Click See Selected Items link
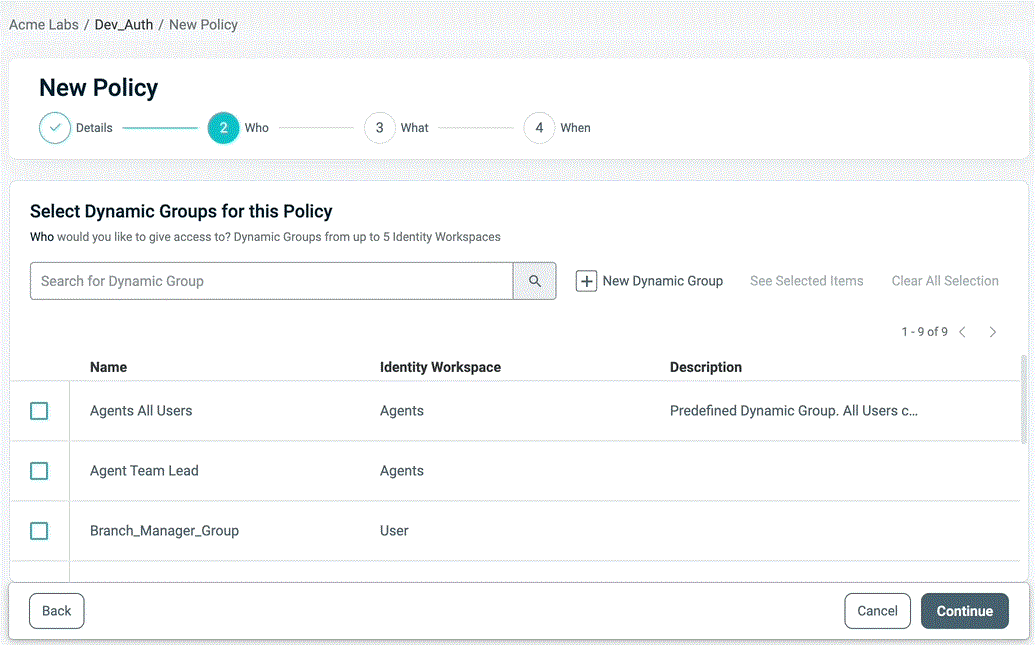 [807, 281]
